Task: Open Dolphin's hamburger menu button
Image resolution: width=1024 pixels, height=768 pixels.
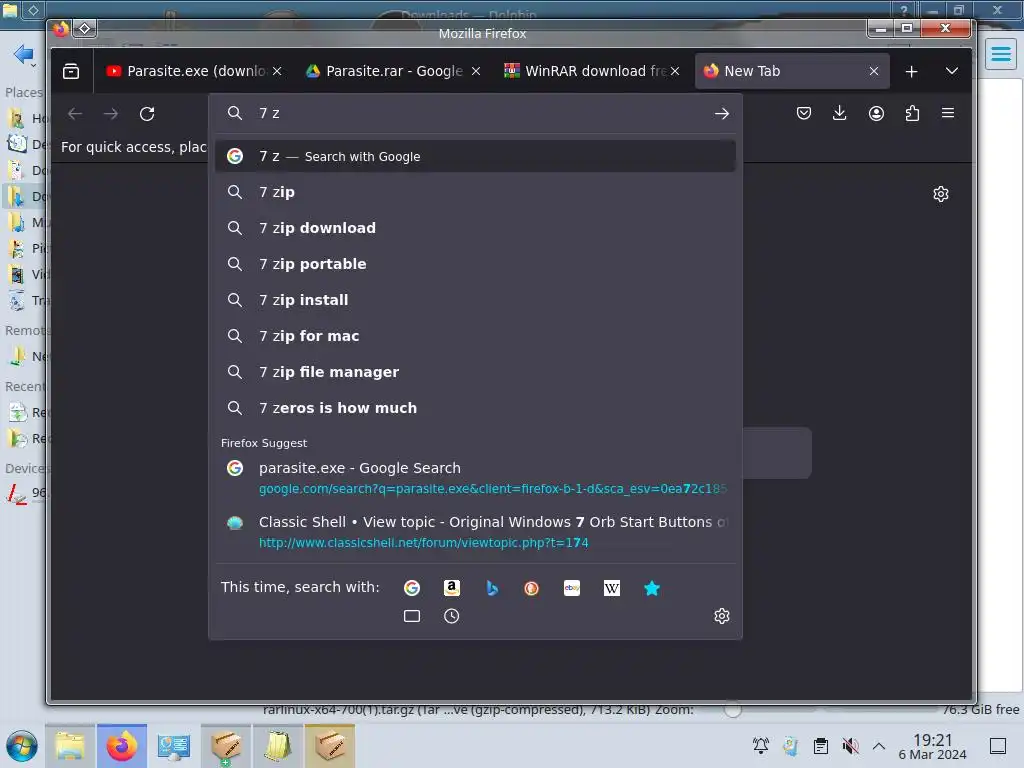Action: 1001,54
